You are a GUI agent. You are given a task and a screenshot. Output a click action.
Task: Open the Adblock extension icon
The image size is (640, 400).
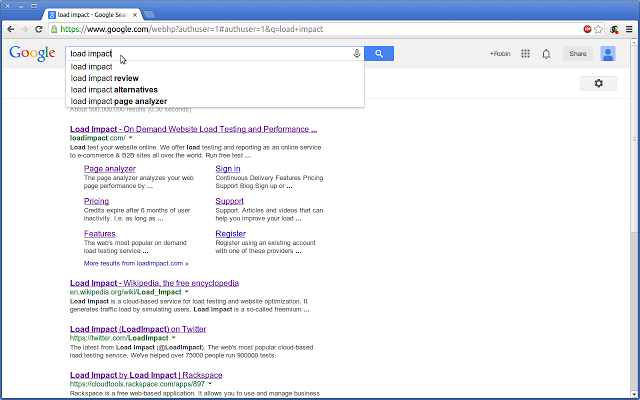coord(587,29)
